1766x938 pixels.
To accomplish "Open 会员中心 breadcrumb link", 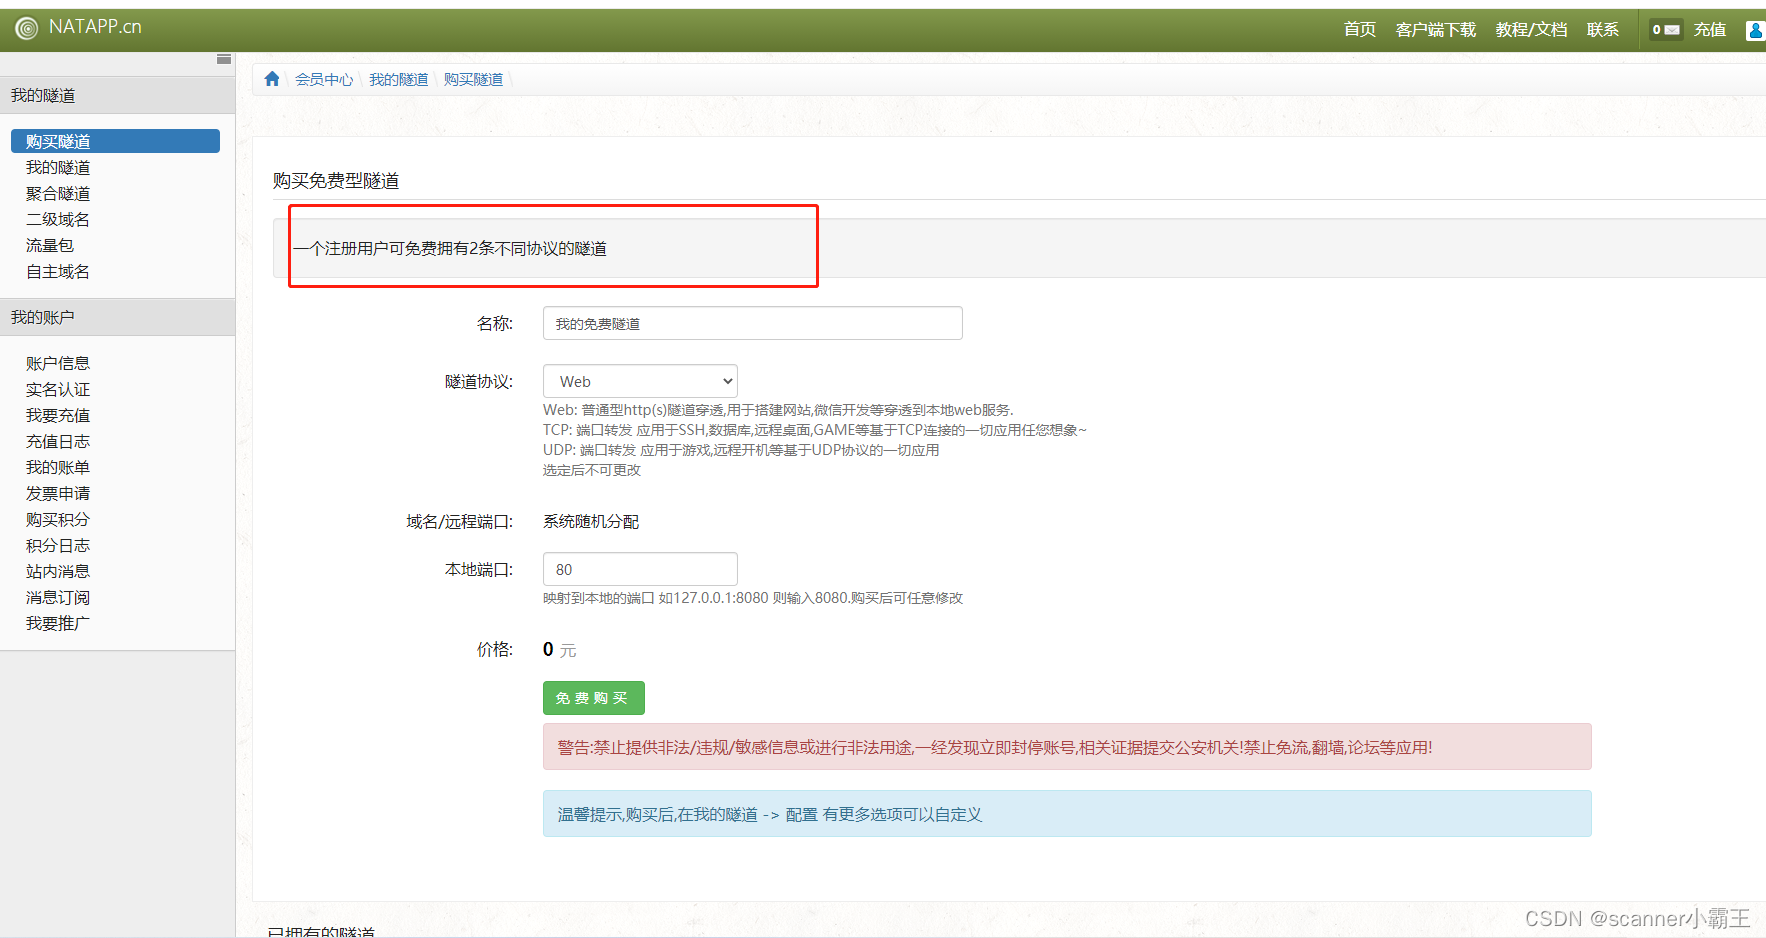I will click(x=324, y=79).
